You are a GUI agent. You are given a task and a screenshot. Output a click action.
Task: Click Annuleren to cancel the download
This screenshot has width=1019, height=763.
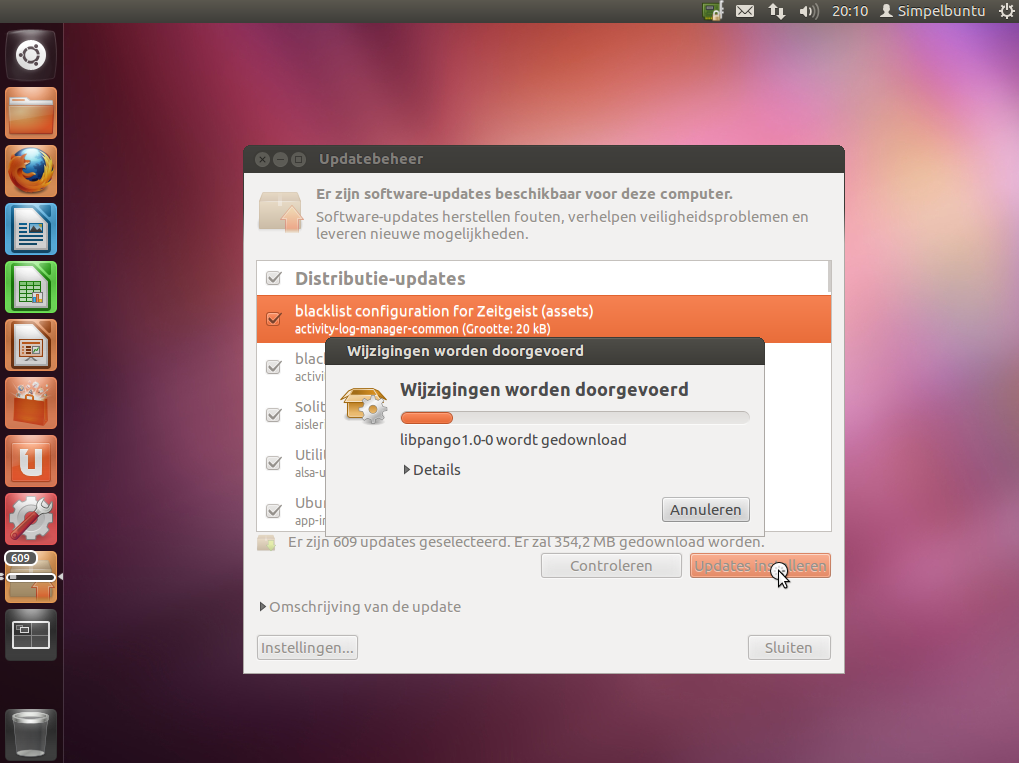pos(705,509)
